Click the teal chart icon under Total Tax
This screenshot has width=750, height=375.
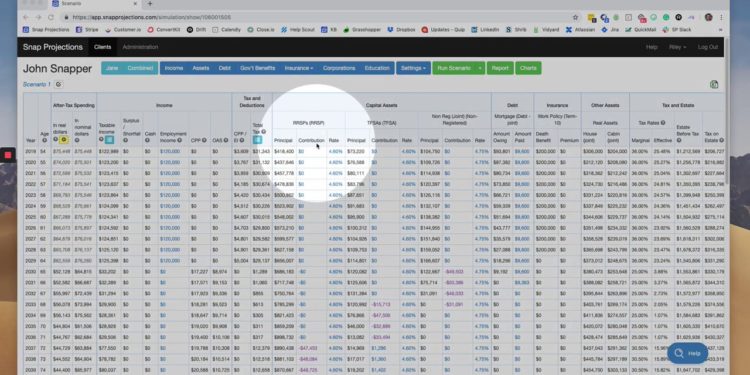(x=257, y=140)
